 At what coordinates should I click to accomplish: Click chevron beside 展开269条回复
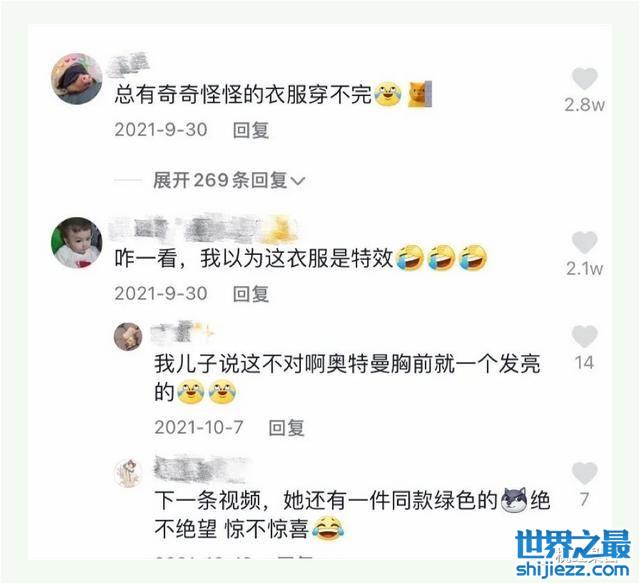click(298, 181)
